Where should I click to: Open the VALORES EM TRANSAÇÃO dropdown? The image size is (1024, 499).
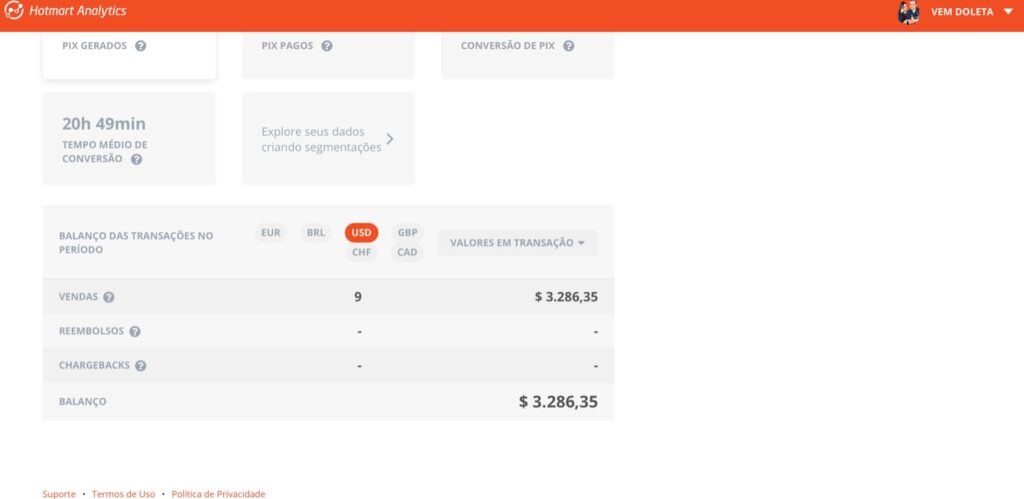pyautogui.click(x=517, y=243)
